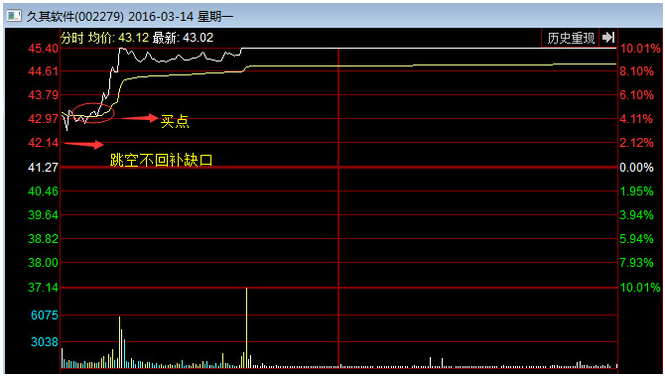The height and width of the screenshot is (377, 665).
Task: Click the 0.00% percentage axis label
Action: click(636, 168)
